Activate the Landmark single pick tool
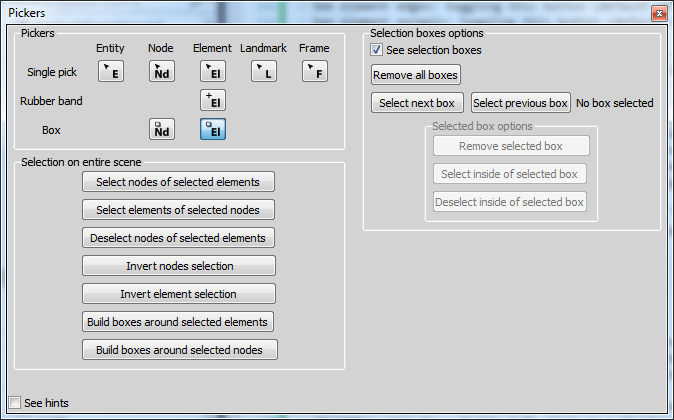 click(x=264, y=71)
